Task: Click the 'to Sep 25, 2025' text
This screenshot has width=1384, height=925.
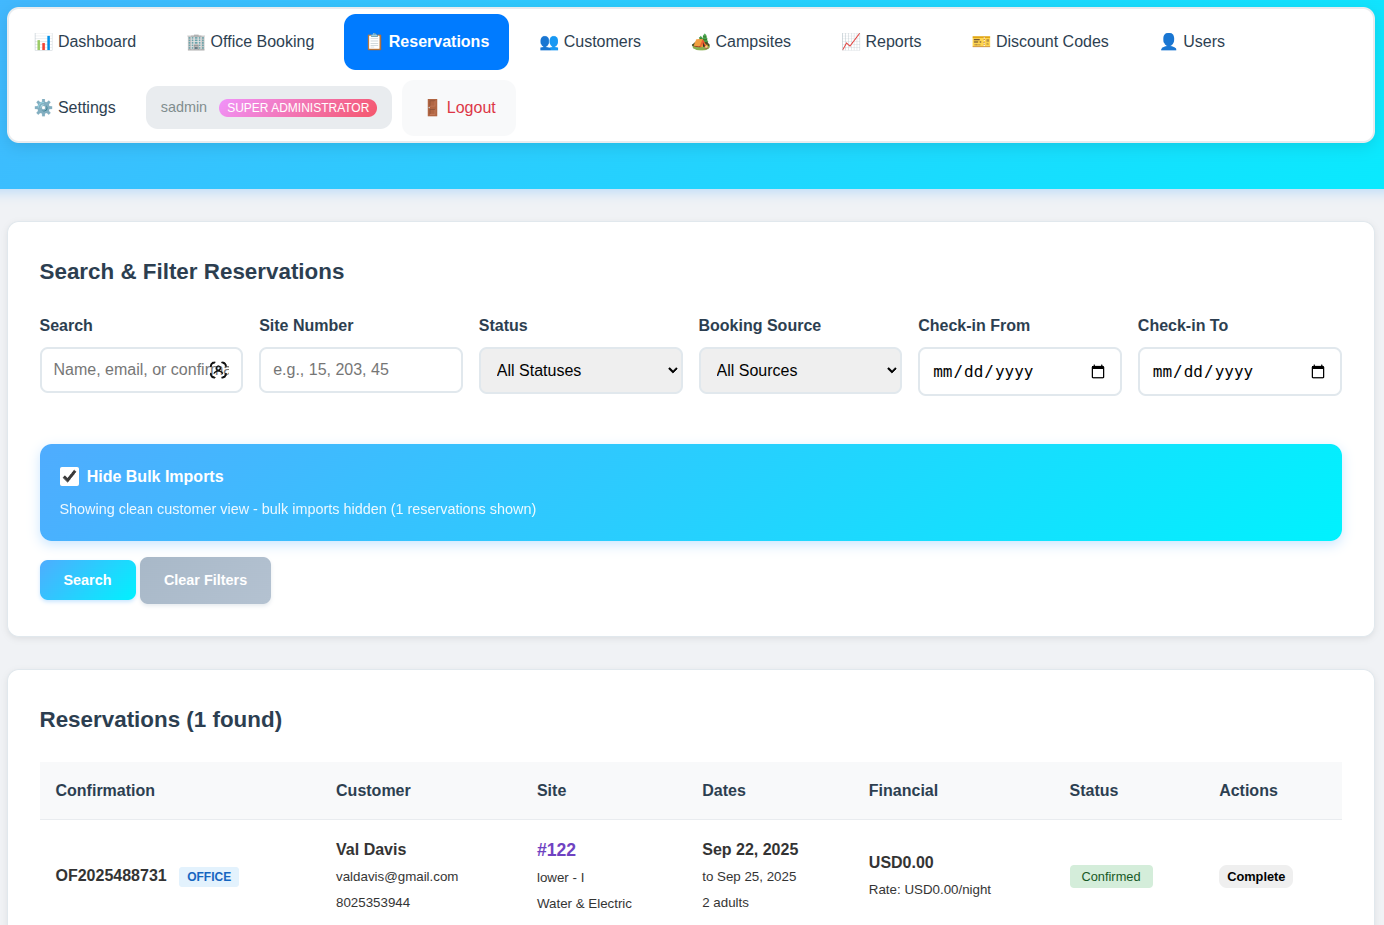Action: point(749,877)
